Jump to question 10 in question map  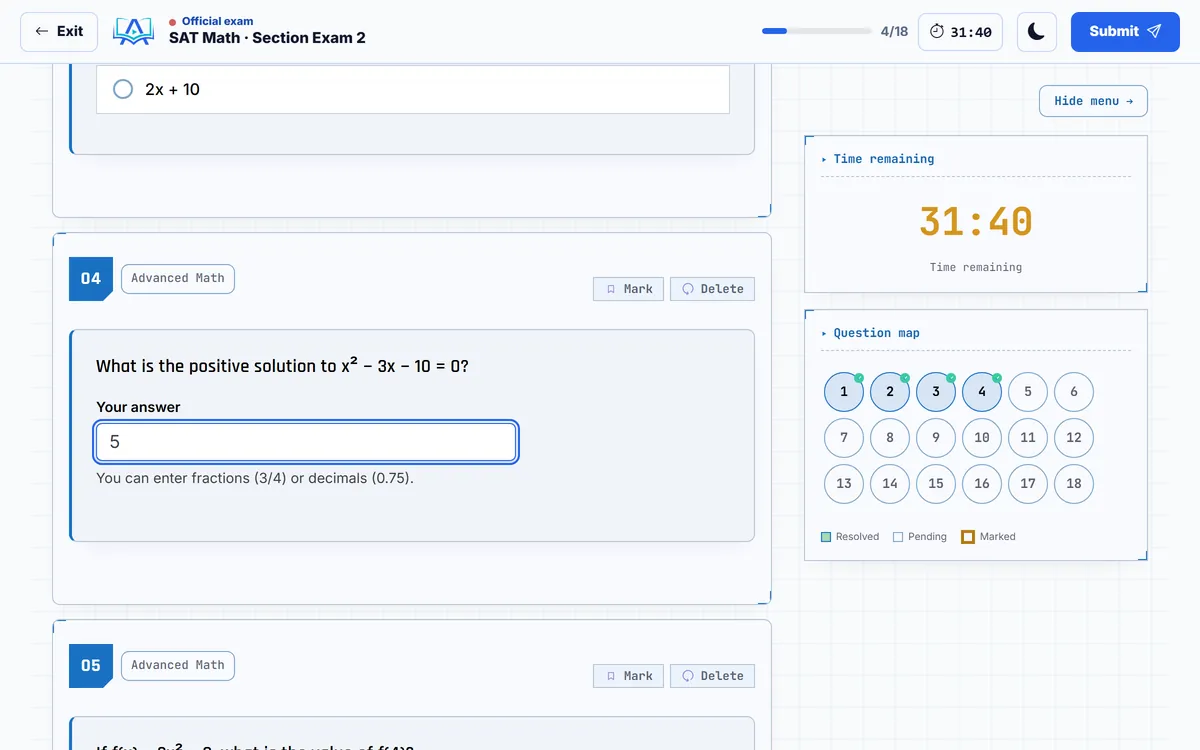[x=982, y=438]
